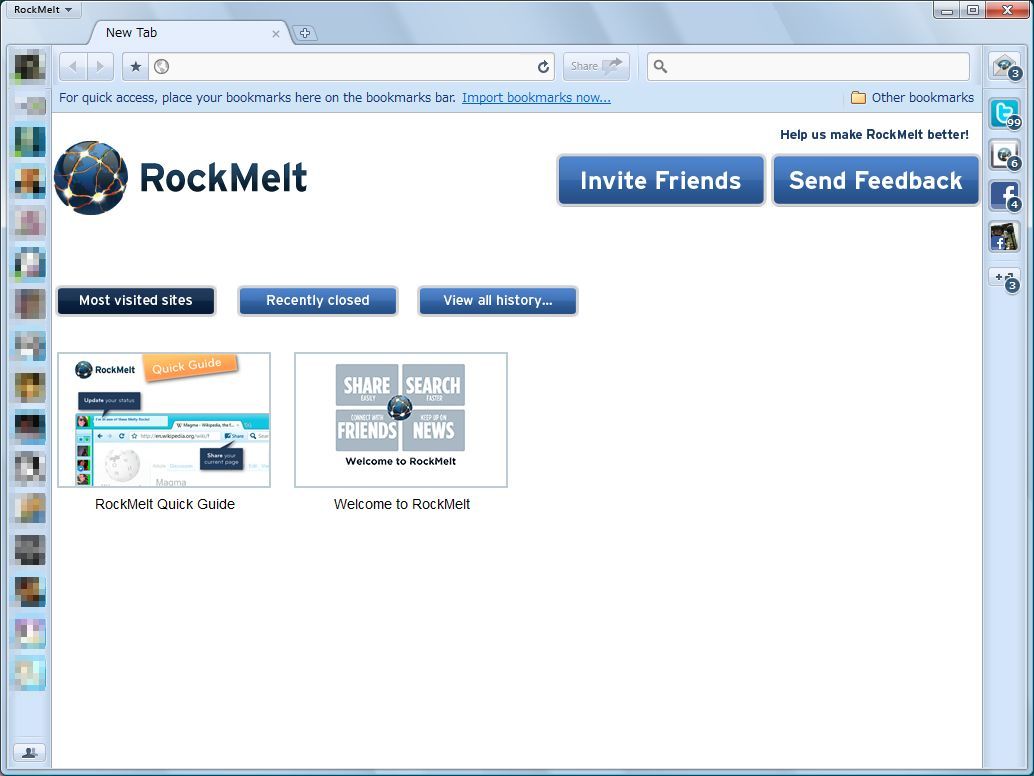
Task: Click the Invite Friends button
Action: point(661,180)
